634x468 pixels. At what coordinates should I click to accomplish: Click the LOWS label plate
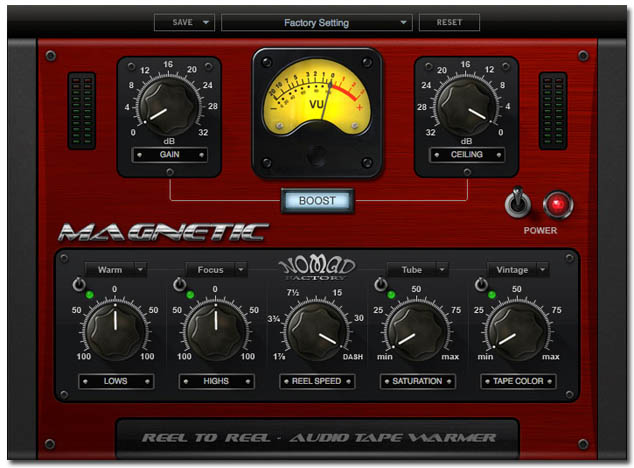click(x=116, y=381)
